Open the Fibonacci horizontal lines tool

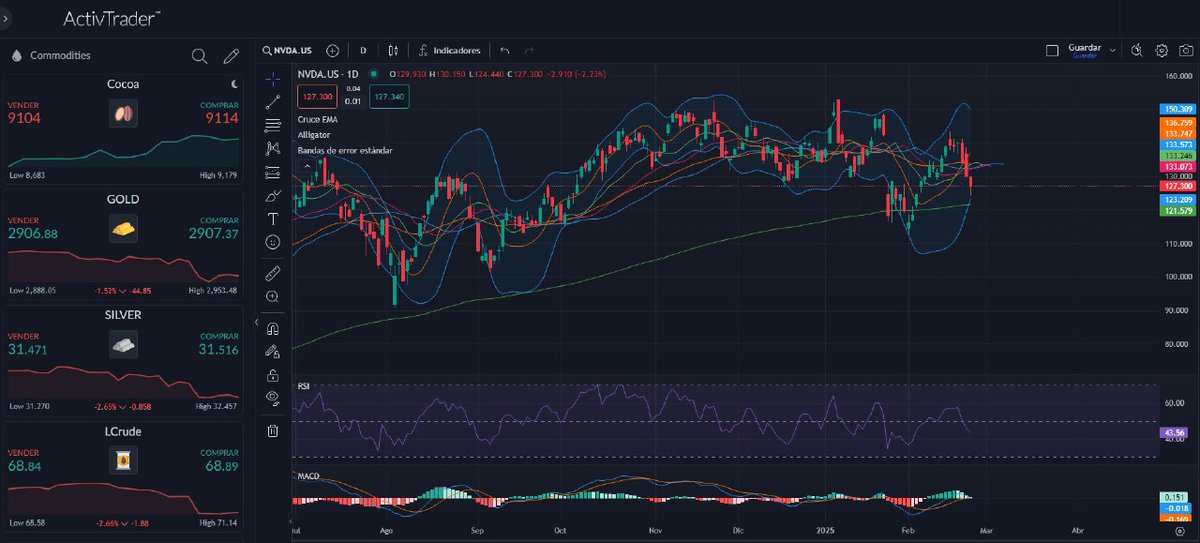[x=272, y=125]
